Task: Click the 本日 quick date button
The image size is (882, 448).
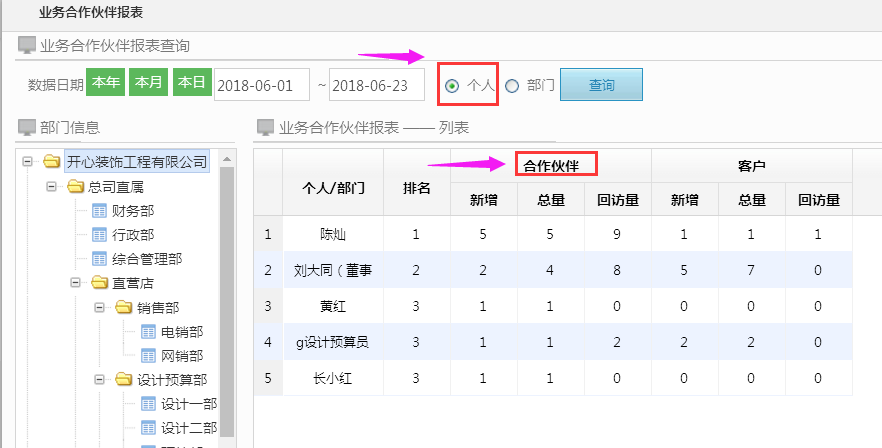Action: 191,83
